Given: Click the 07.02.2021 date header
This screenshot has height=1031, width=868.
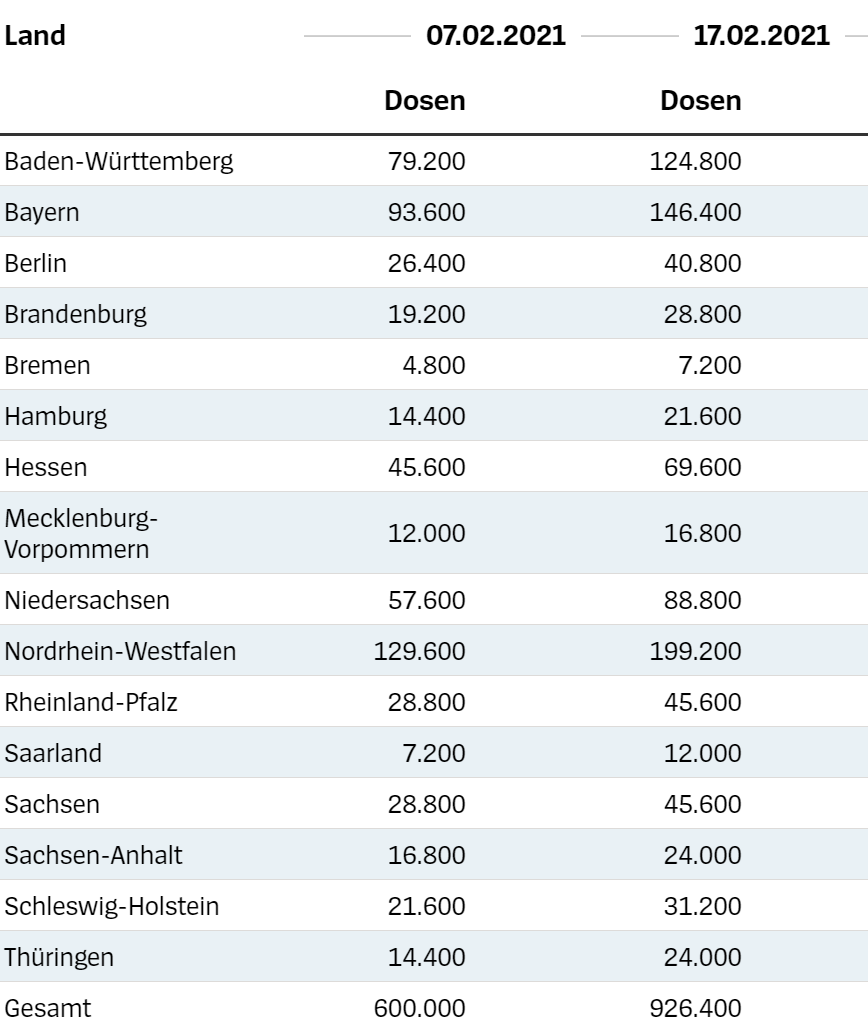Looking at the screenshot, I should pos(496,36).
